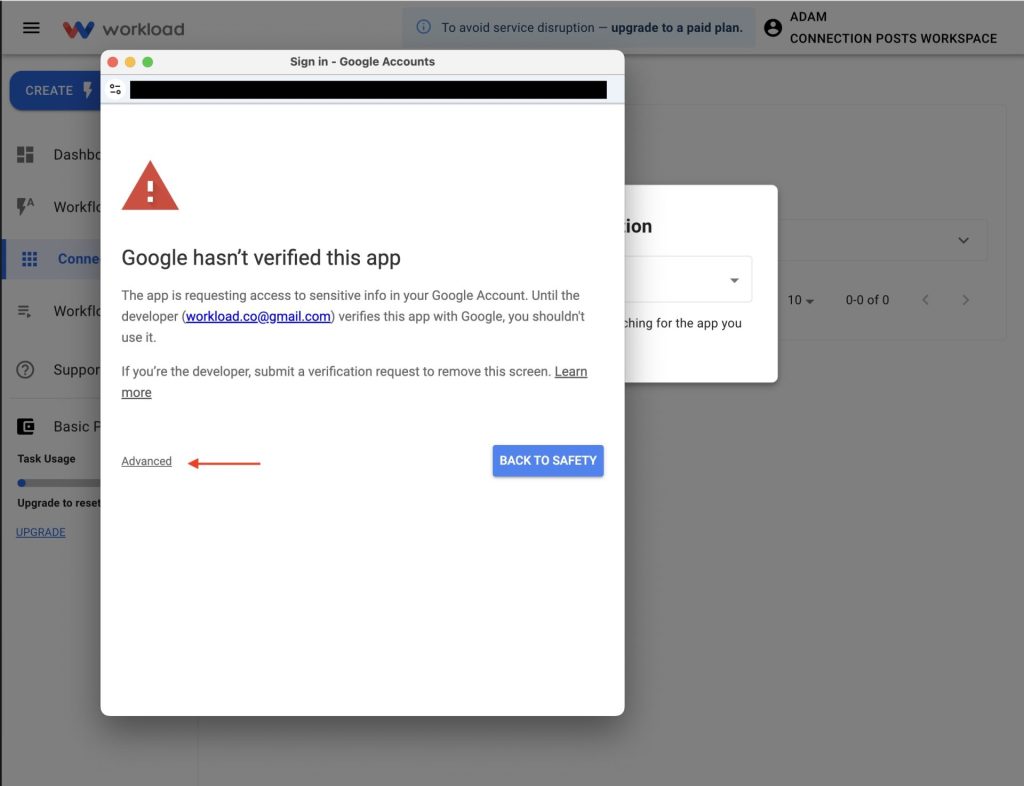Click the workload.co@gmail.com developer email link
Image resolution: width=1024 pixels, height=786 pixels.
[x=258, y=317]
